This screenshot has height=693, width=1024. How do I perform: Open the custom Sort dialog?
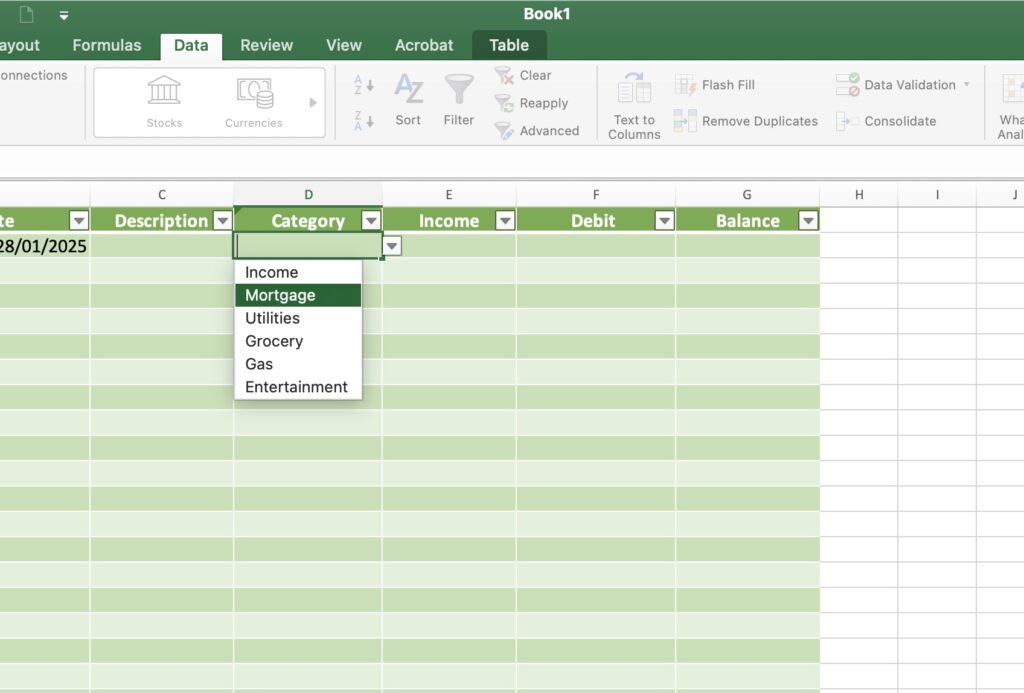tap(408, 100)
